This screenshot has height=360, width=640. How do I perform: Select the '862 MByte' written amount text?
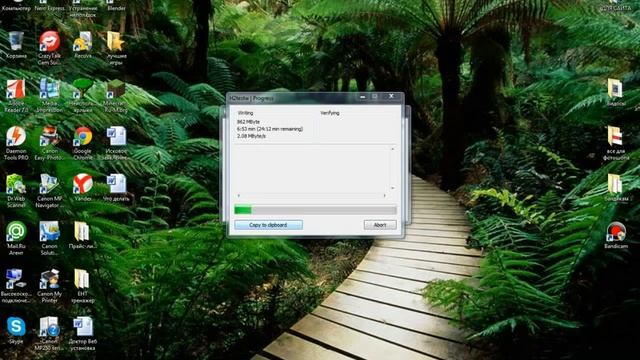(x=248, y=122)
